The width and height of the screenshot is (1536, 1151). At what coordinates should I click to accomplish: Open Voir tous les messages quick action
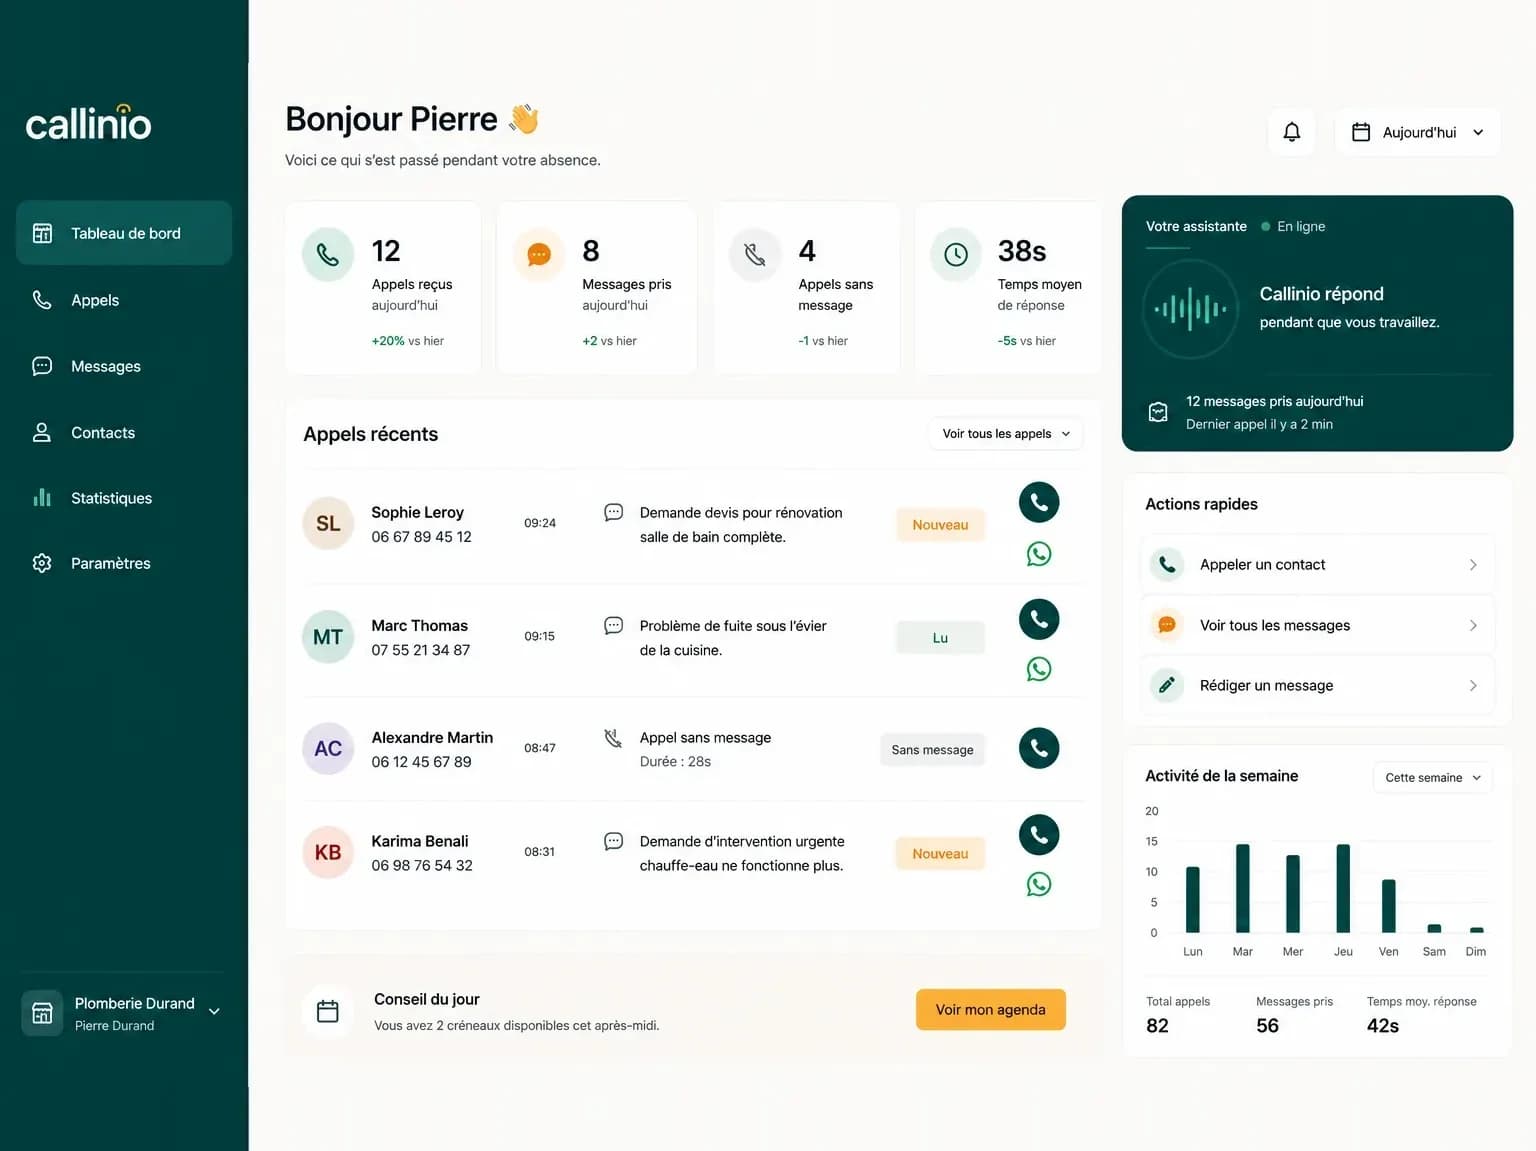1318,625
